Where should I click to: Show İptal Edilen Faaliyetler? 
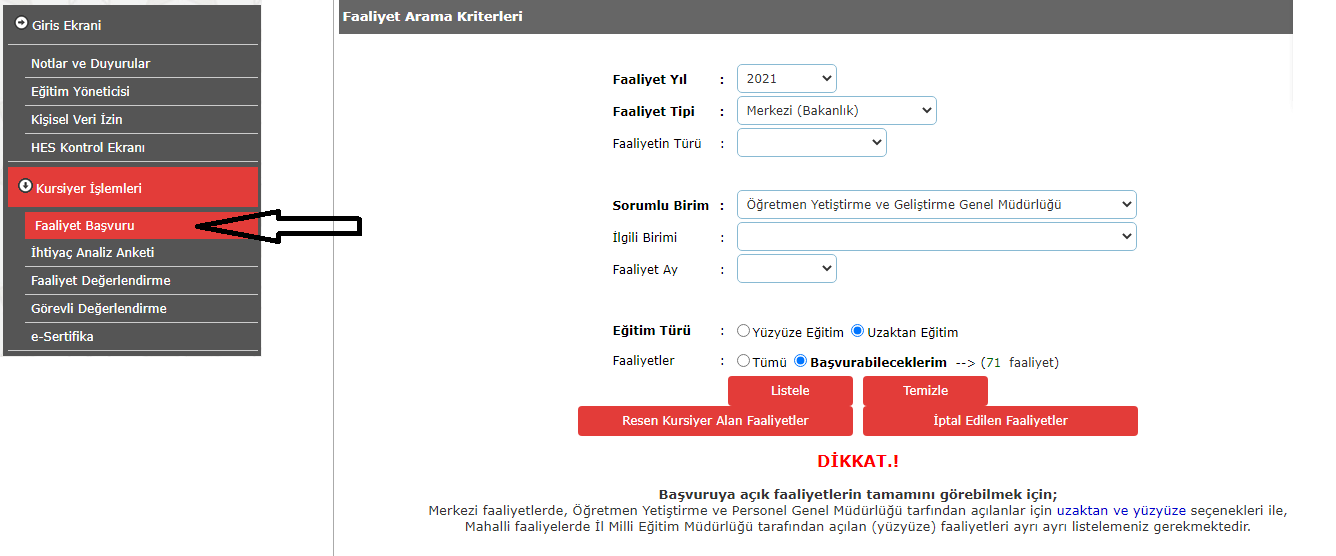tap(1000, 421)
